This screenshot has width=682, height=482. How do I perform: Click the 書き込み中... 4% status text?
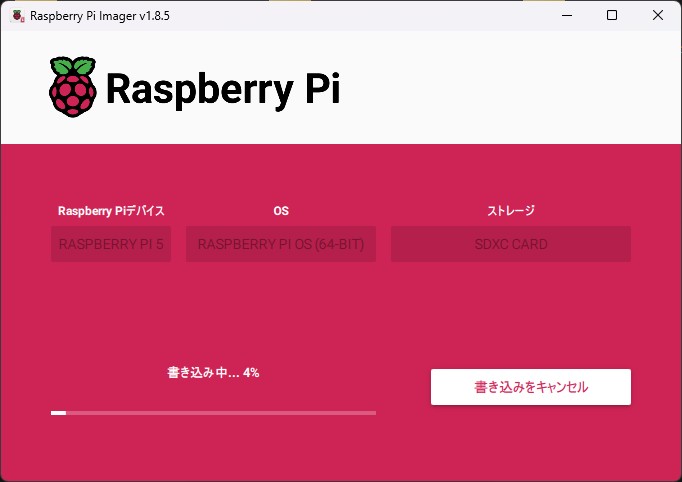213,372
